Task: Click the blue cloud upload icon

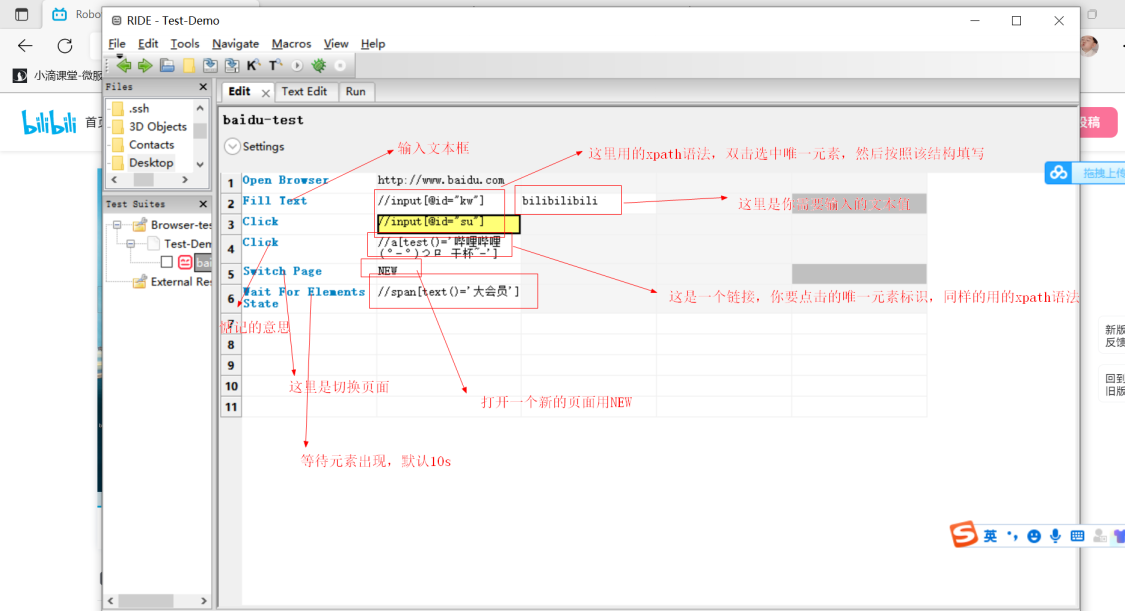Action: point(1058,173)
